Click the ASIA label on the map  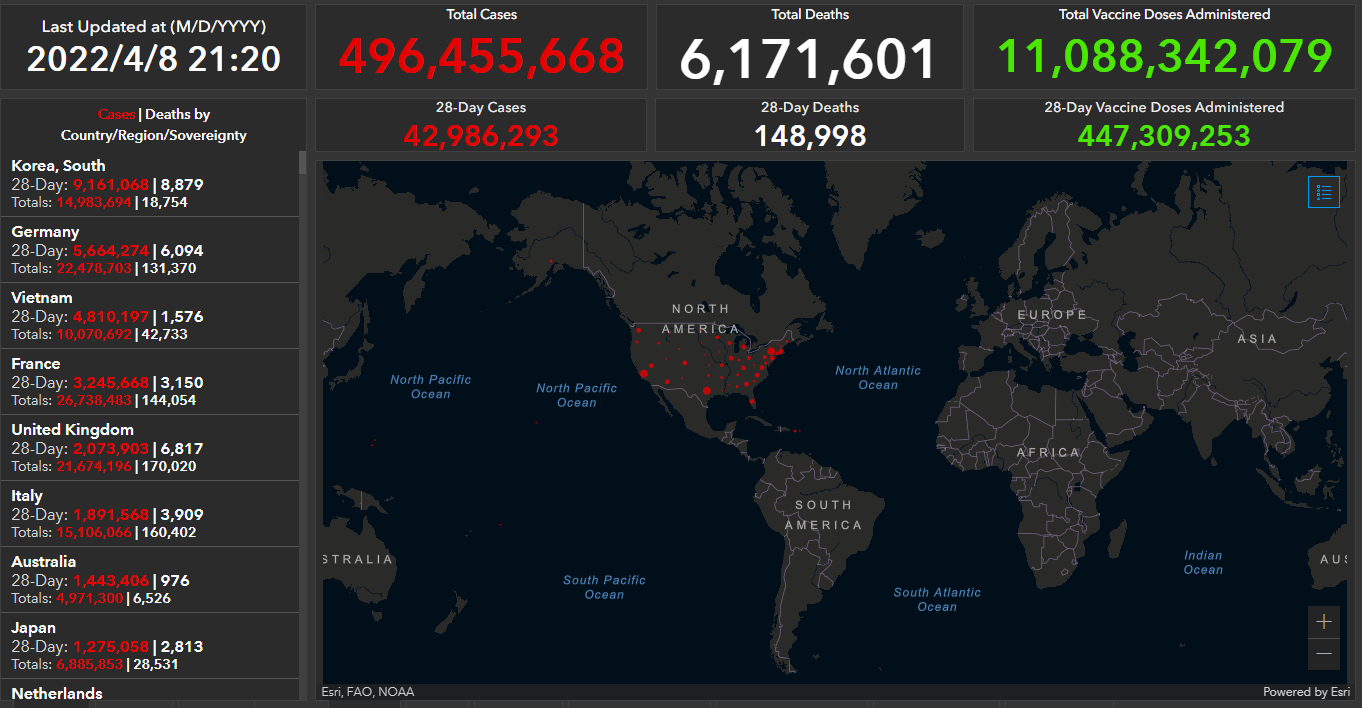(1257, 339)
